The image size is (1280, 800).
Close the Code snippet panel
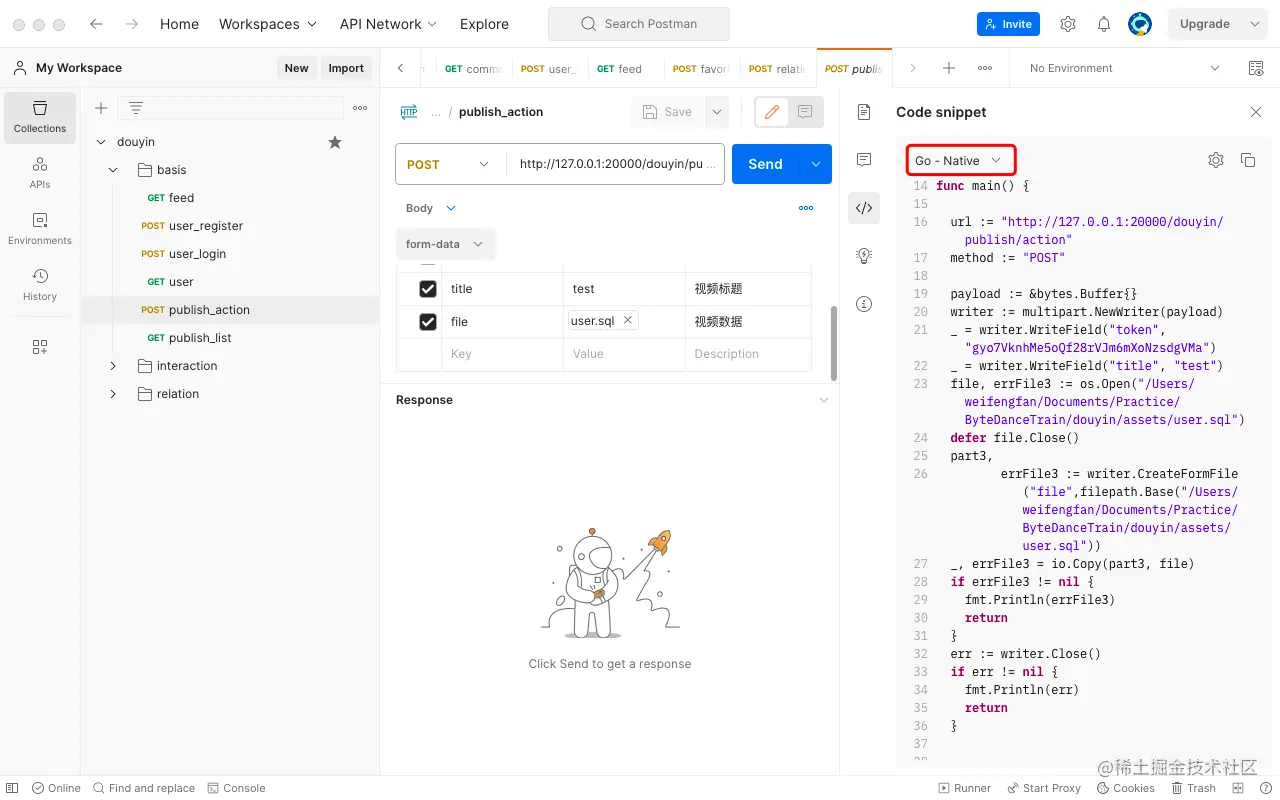pyautogui.click(x=1256, y=112)
